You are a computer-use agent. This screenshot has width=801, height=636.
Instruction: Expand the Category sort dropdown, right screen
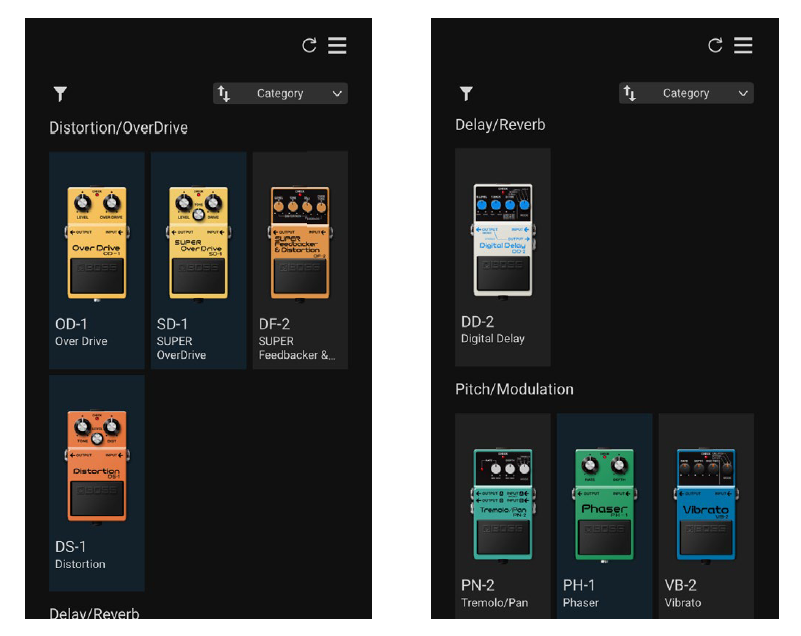coord(686,93)
